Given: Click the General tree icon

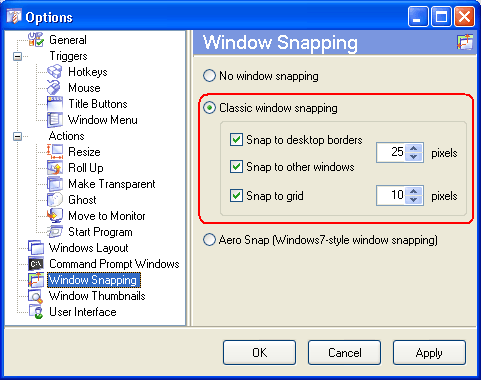Looking at the screenshot, I should pyautogui.click(x=36, y=40).
